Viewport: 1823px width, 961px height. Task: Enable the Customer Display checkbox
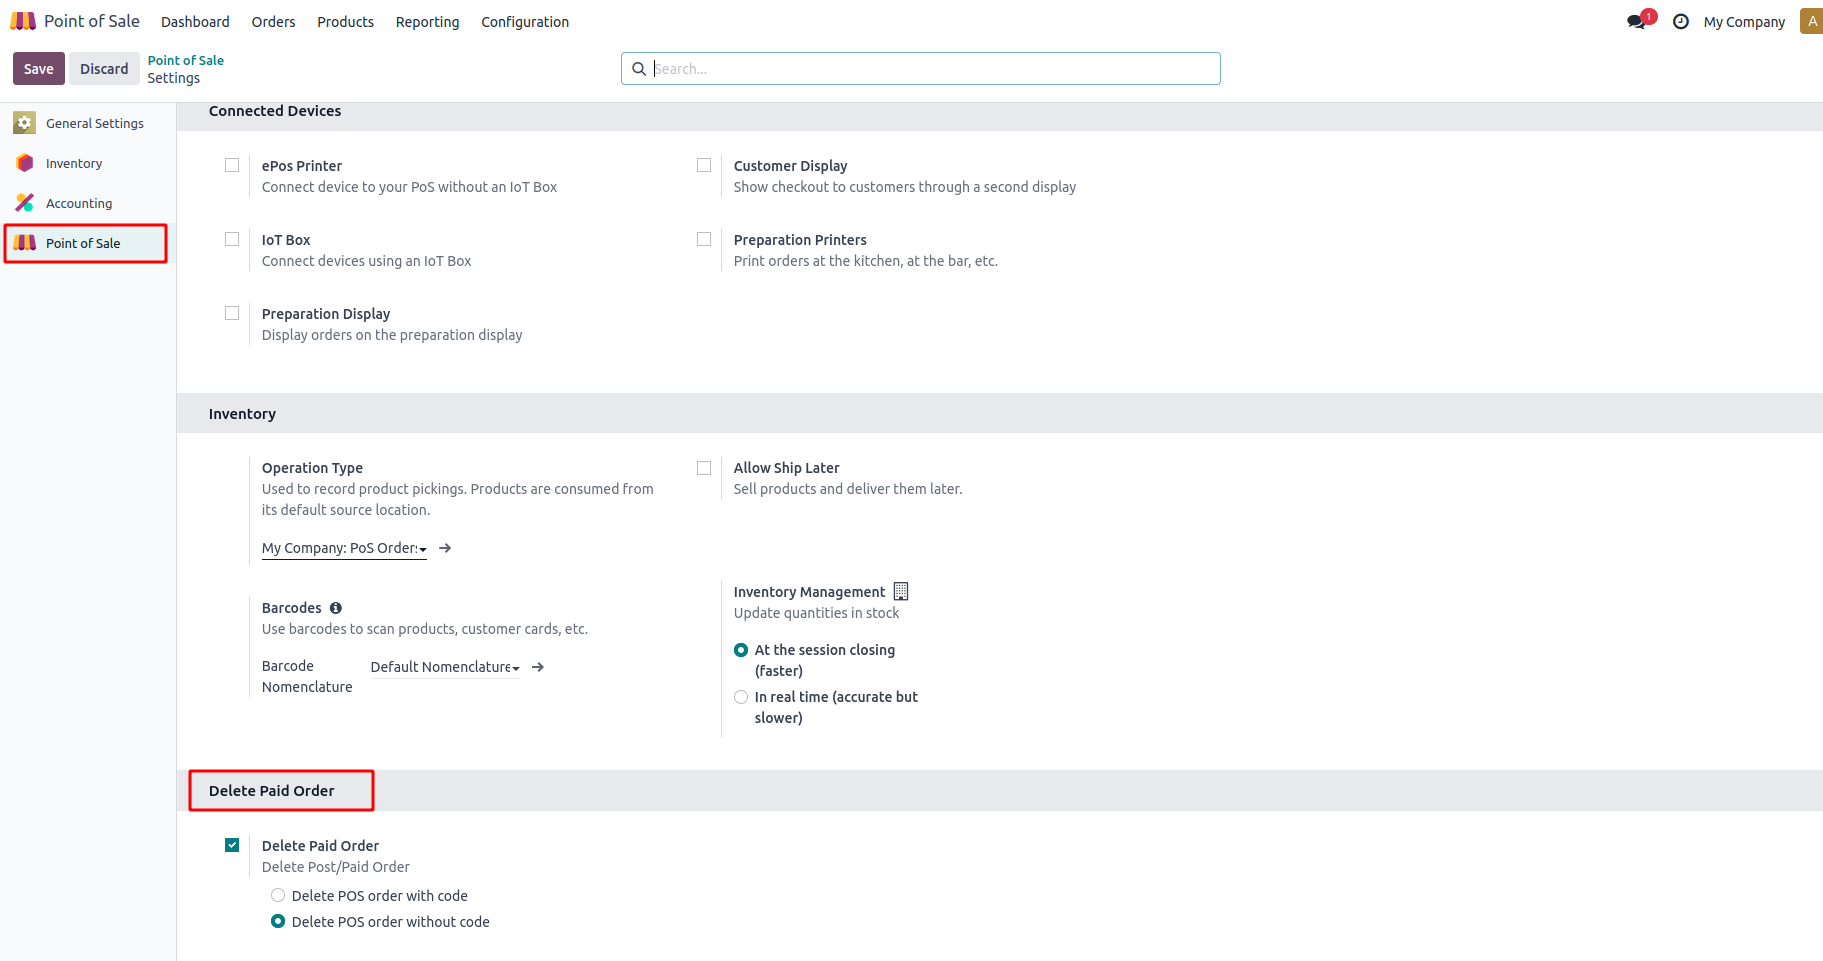[x=704, y=165]
